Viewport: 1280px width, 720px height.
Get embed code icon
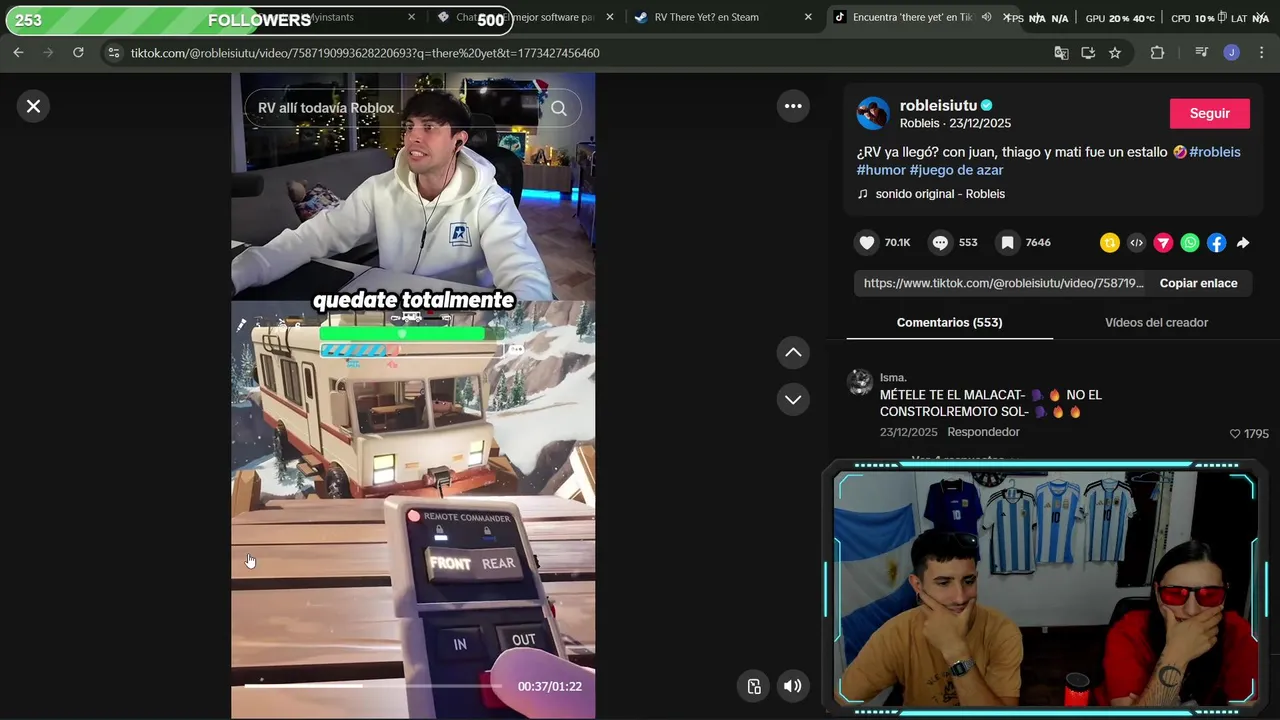point(1136,242)
